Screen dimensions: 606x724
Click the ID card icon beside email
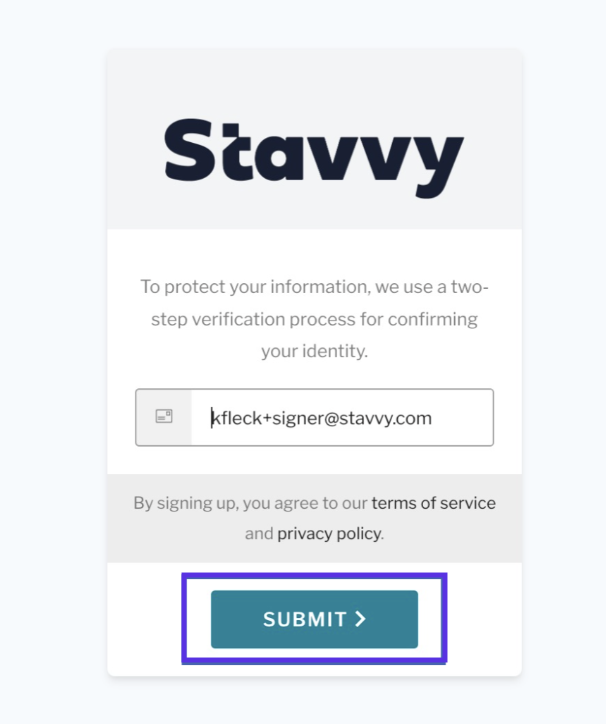(x=164, y=417)
